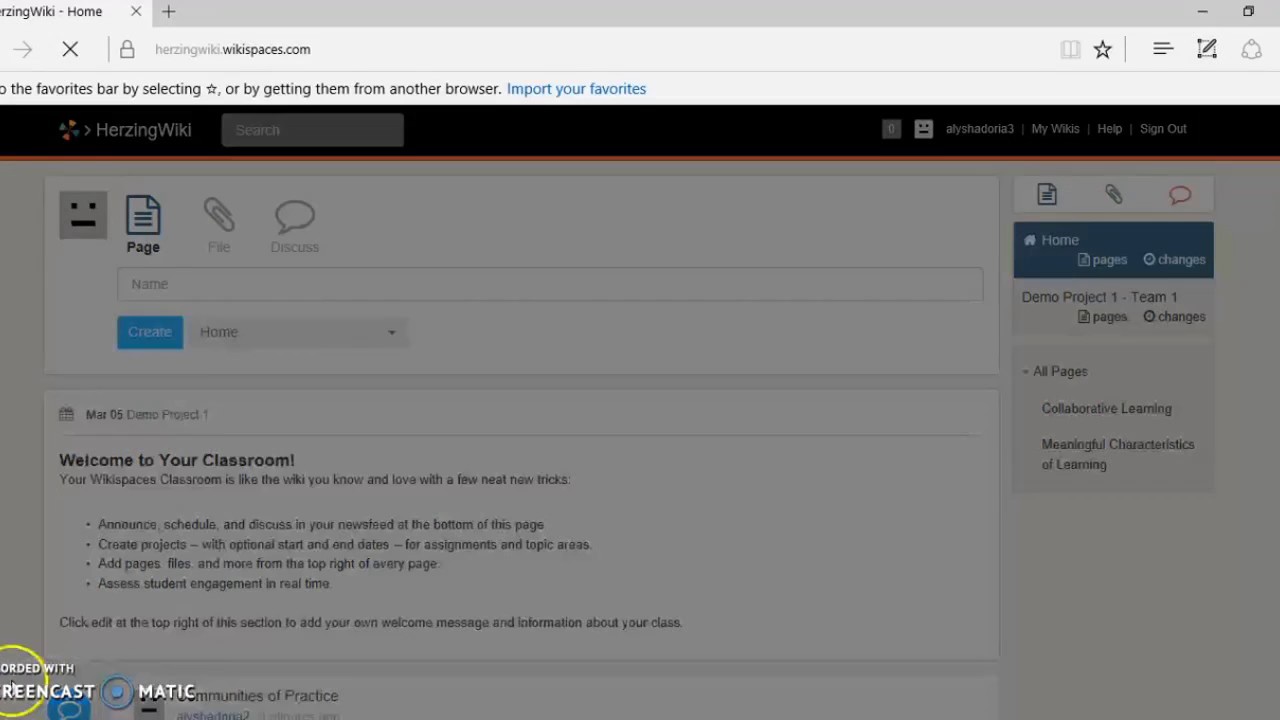This screenshot has height=720, width=1280.
Task: Select the Home wiki in the sidebar
Action: point(1059,240)
